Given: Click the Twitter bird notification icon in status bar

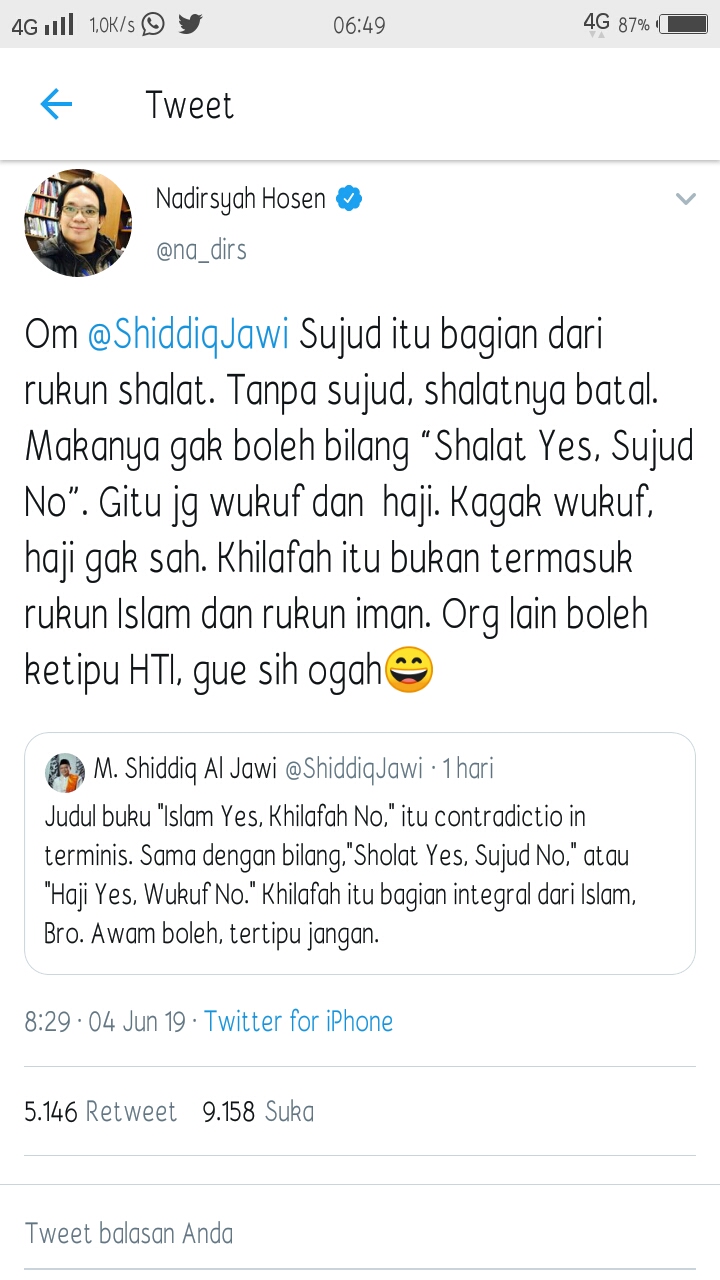Looking at the screenshot, I should tap(190, 24).
